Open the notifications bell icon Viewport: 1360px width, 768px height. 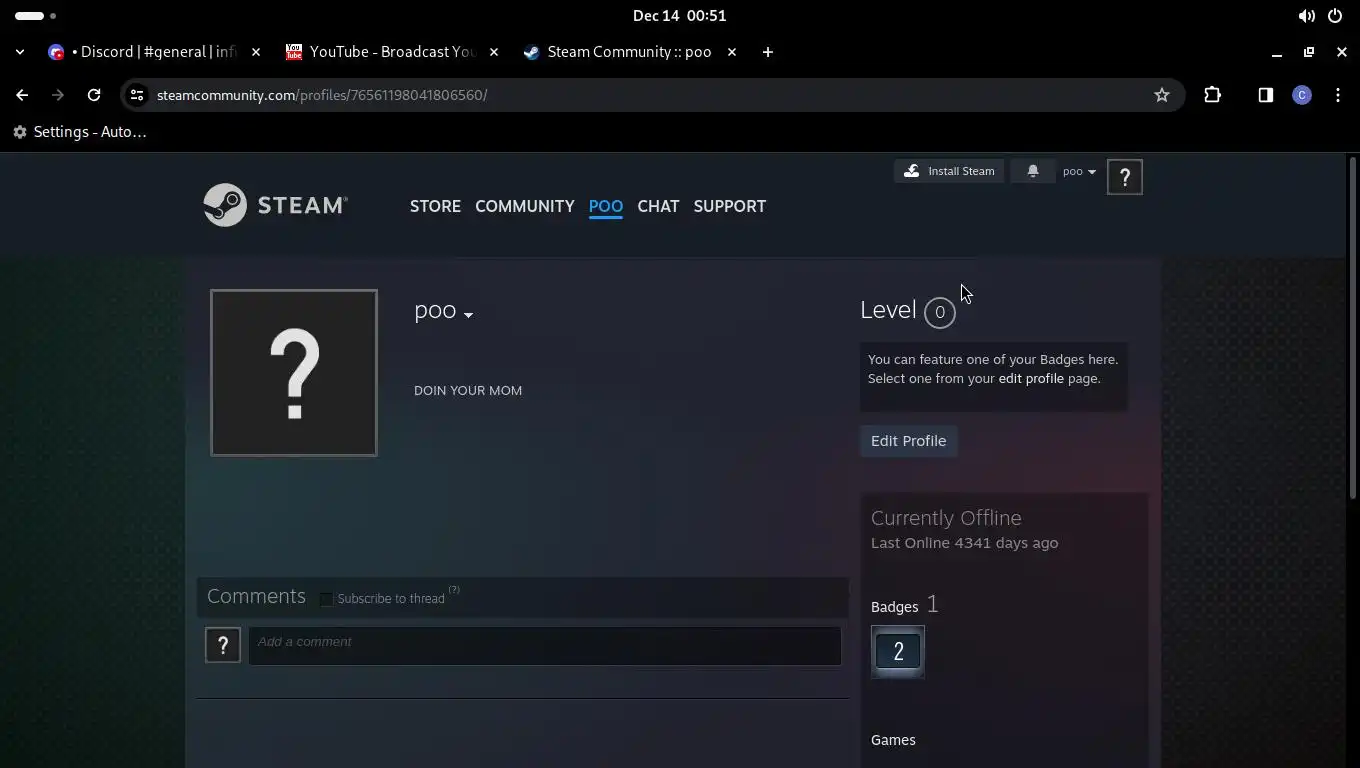pyautogui.click(x=1033, y=171)
